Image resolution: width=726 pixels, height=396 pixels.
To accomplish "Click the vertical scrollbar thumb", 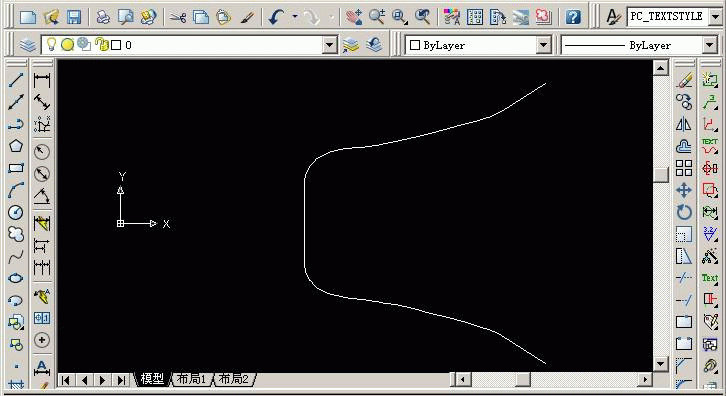I will (x=661, y=175).
